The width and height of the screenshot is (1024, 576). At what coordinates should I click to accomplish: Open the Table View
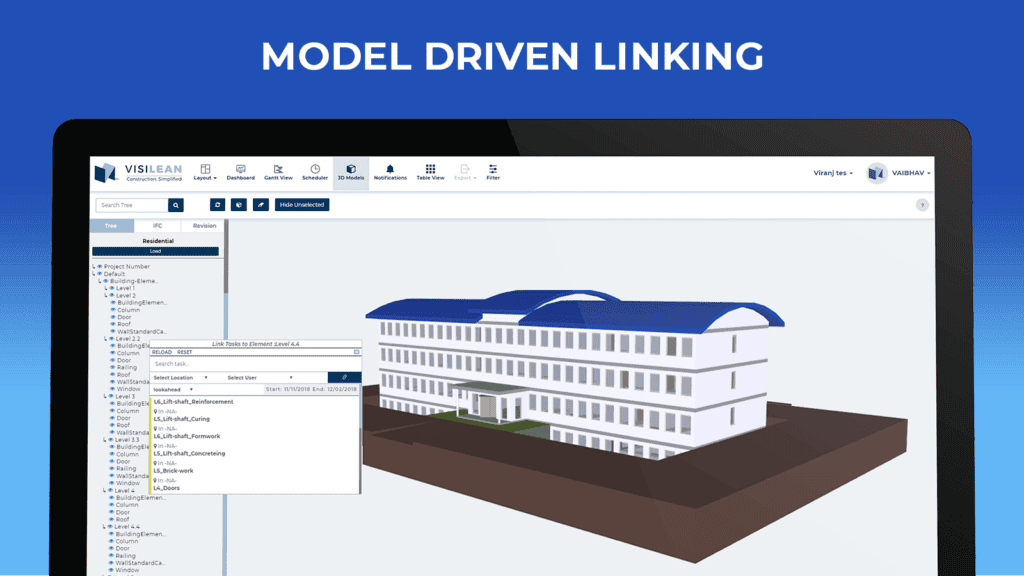point(430,172)
